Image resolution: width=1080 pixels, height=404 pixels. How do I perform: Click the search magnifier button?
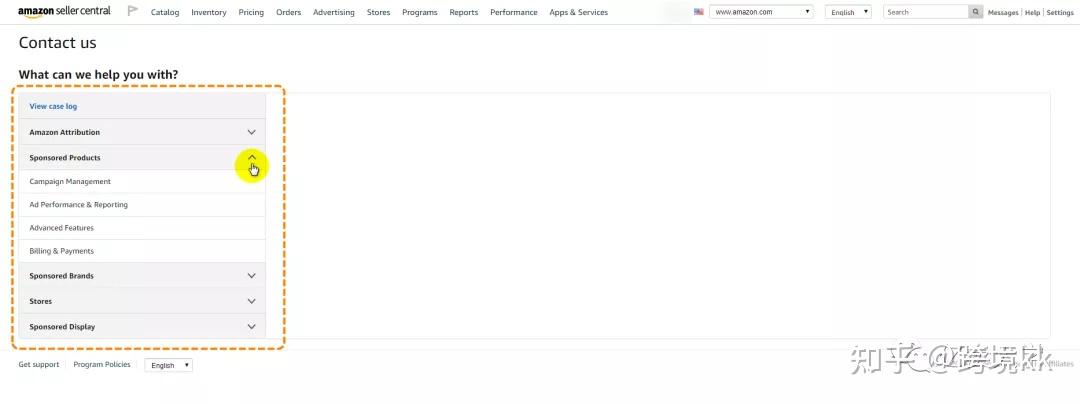click(x=975, y=12)
